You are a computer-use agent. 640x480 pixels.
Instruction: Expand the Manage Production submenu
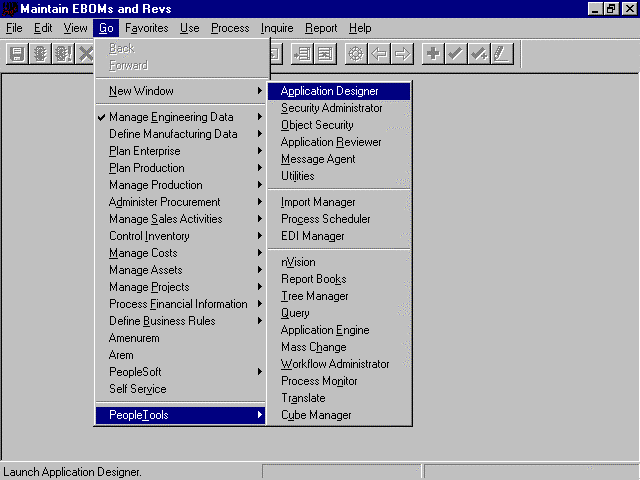pyautogui.click(x=180, y=185)
